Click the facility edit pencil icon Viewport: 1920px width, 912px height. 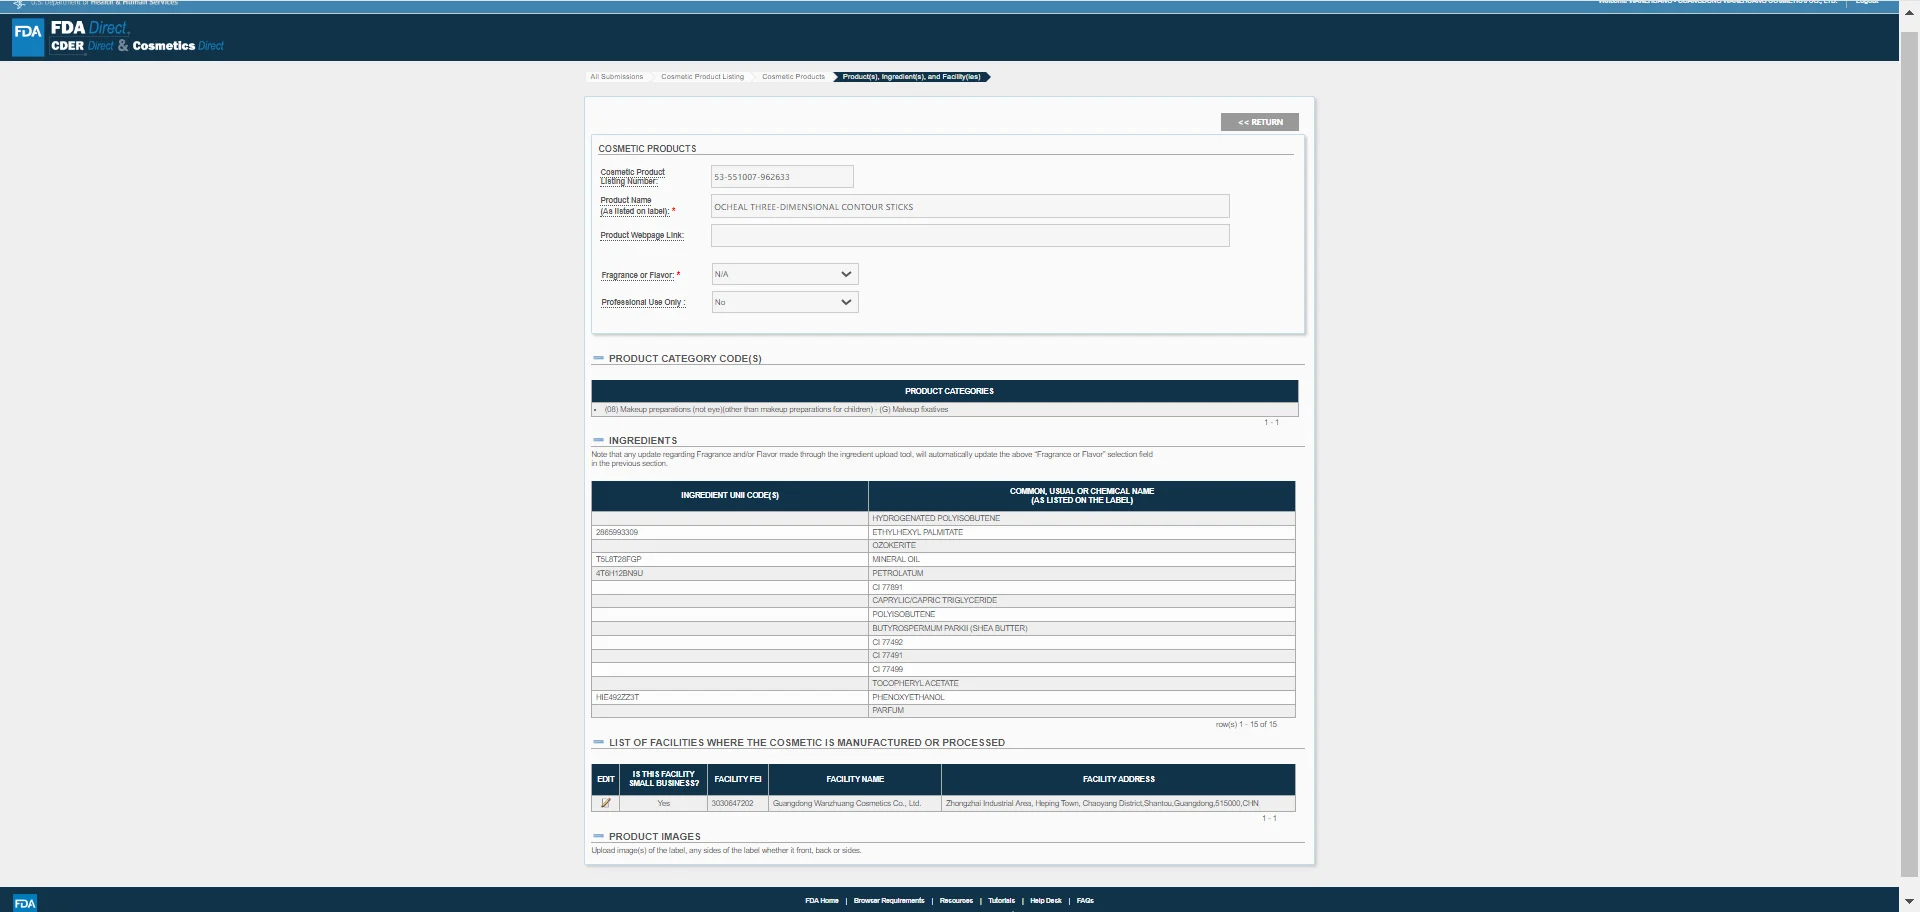point(605,803)
